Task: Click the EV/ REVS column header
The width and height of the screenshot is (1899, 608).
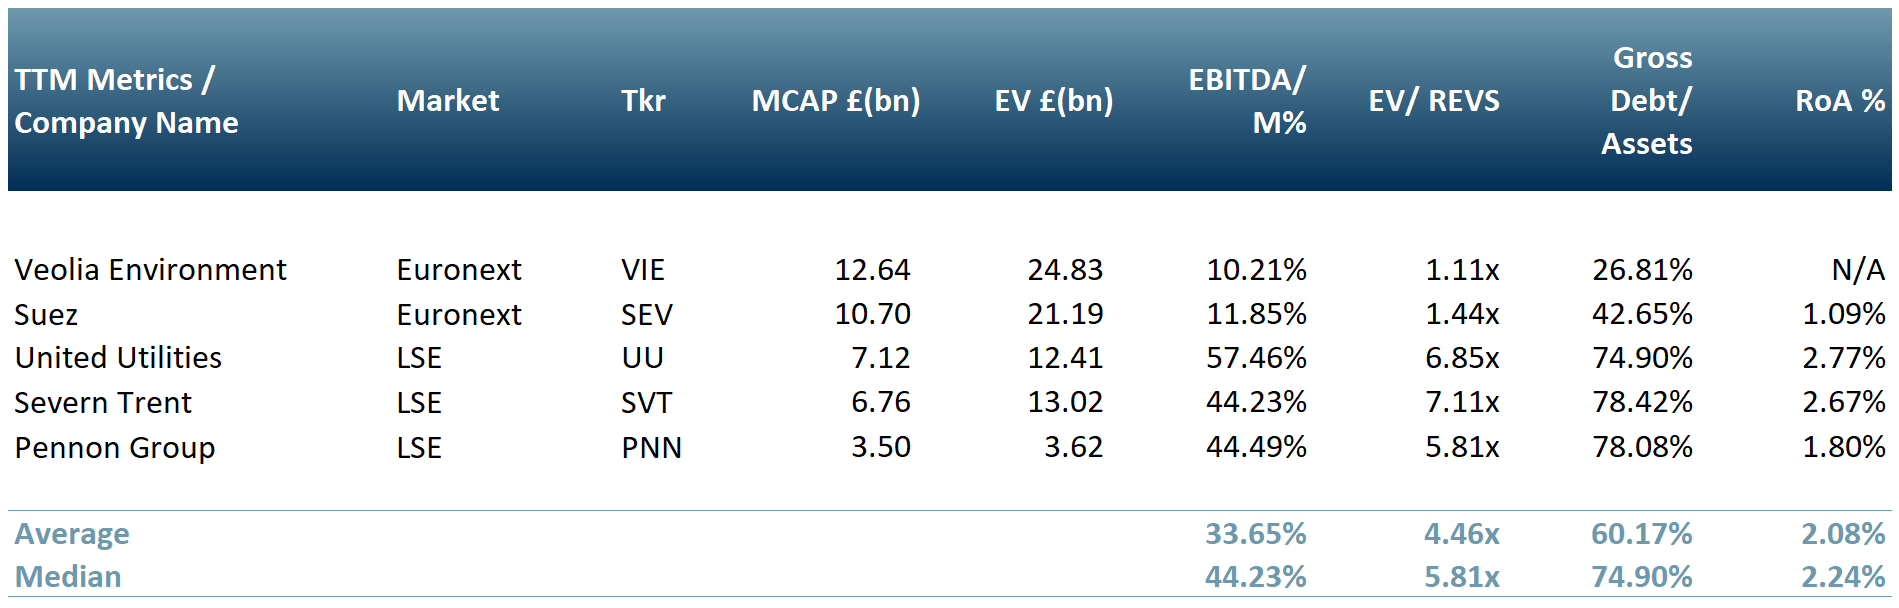Action: coord(1433,101)
